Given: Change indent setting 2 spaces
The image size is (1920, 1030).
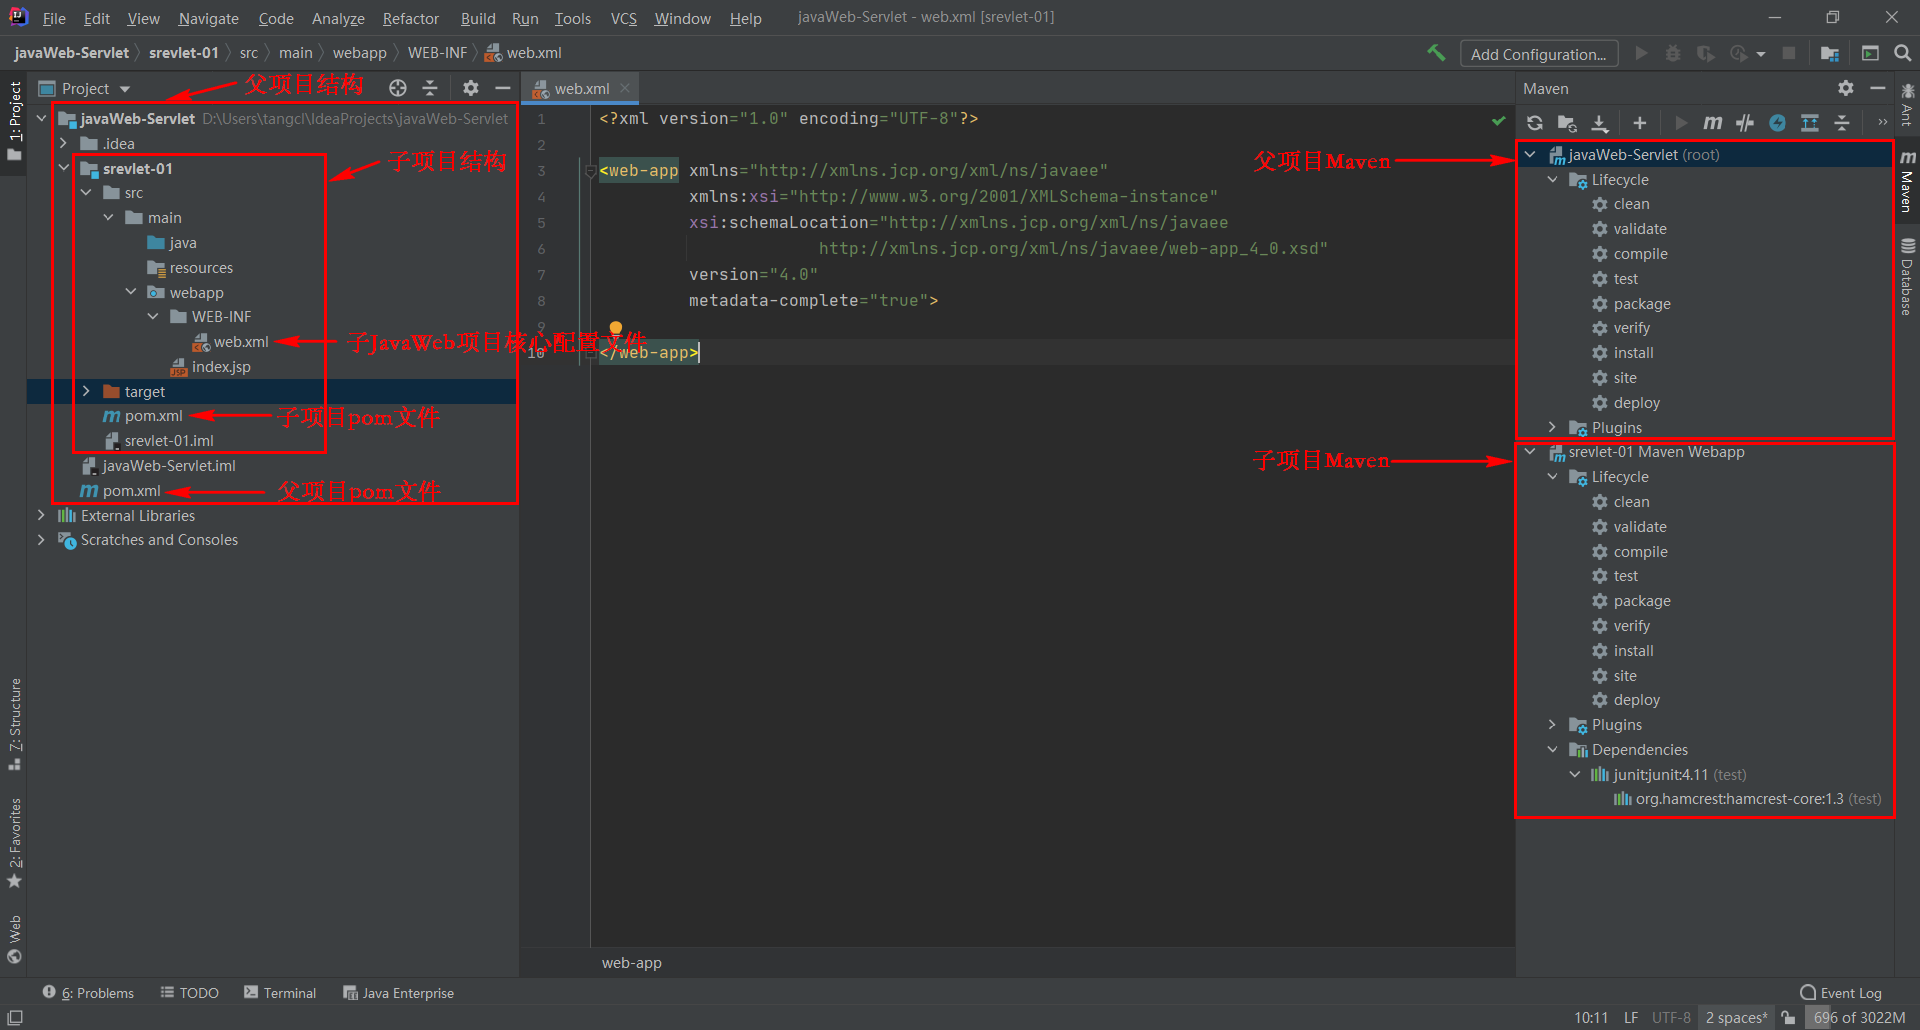Looking at the screenshot, I should tap(1736, 1018).
